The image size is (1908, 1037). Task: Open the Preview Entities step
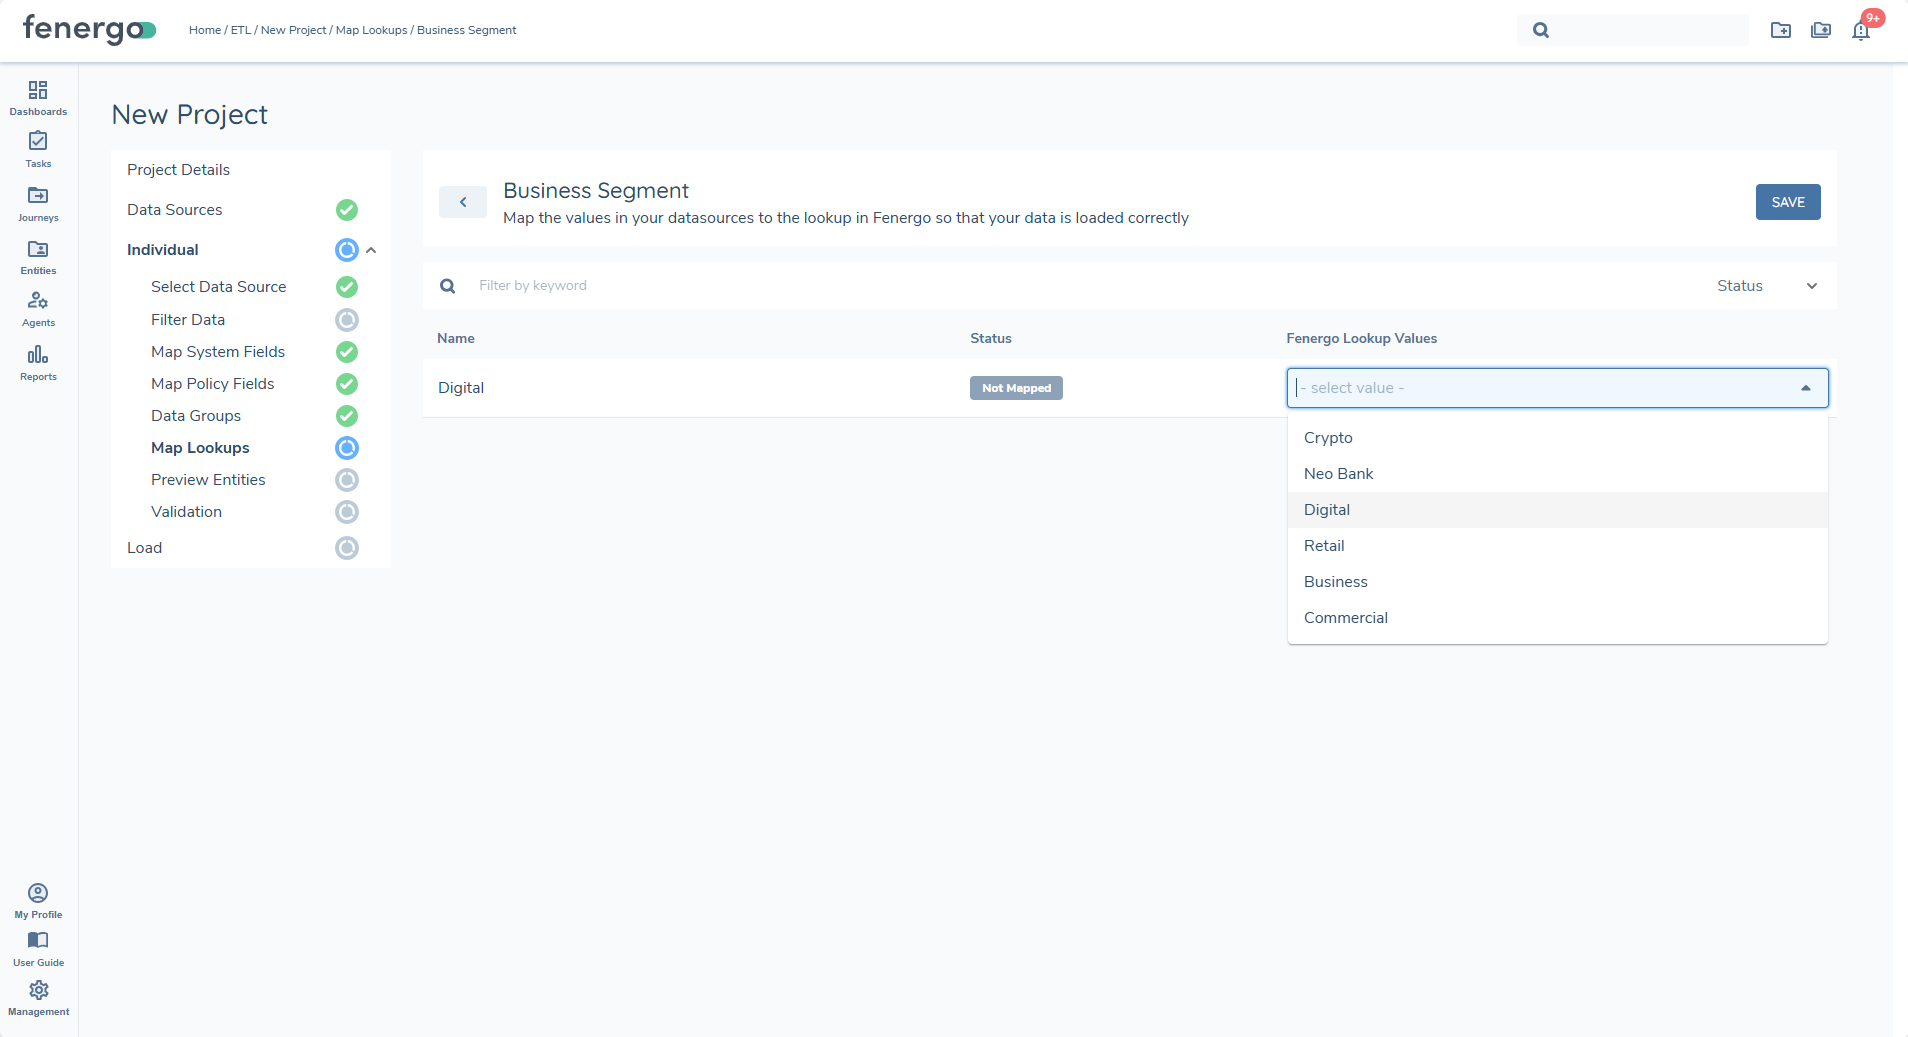[x=208, y=480]
